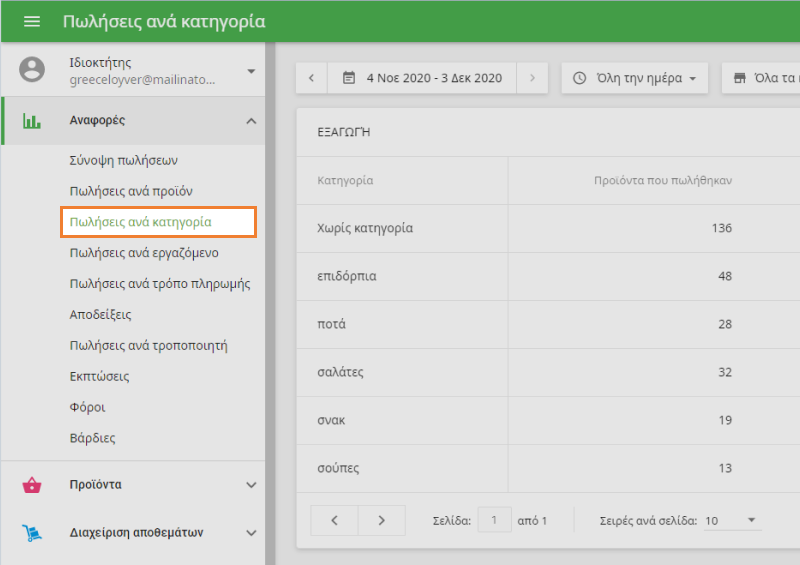Click the green reports chart icon
The height and width of the screenshot is (565, 800).
pos(32,121)
